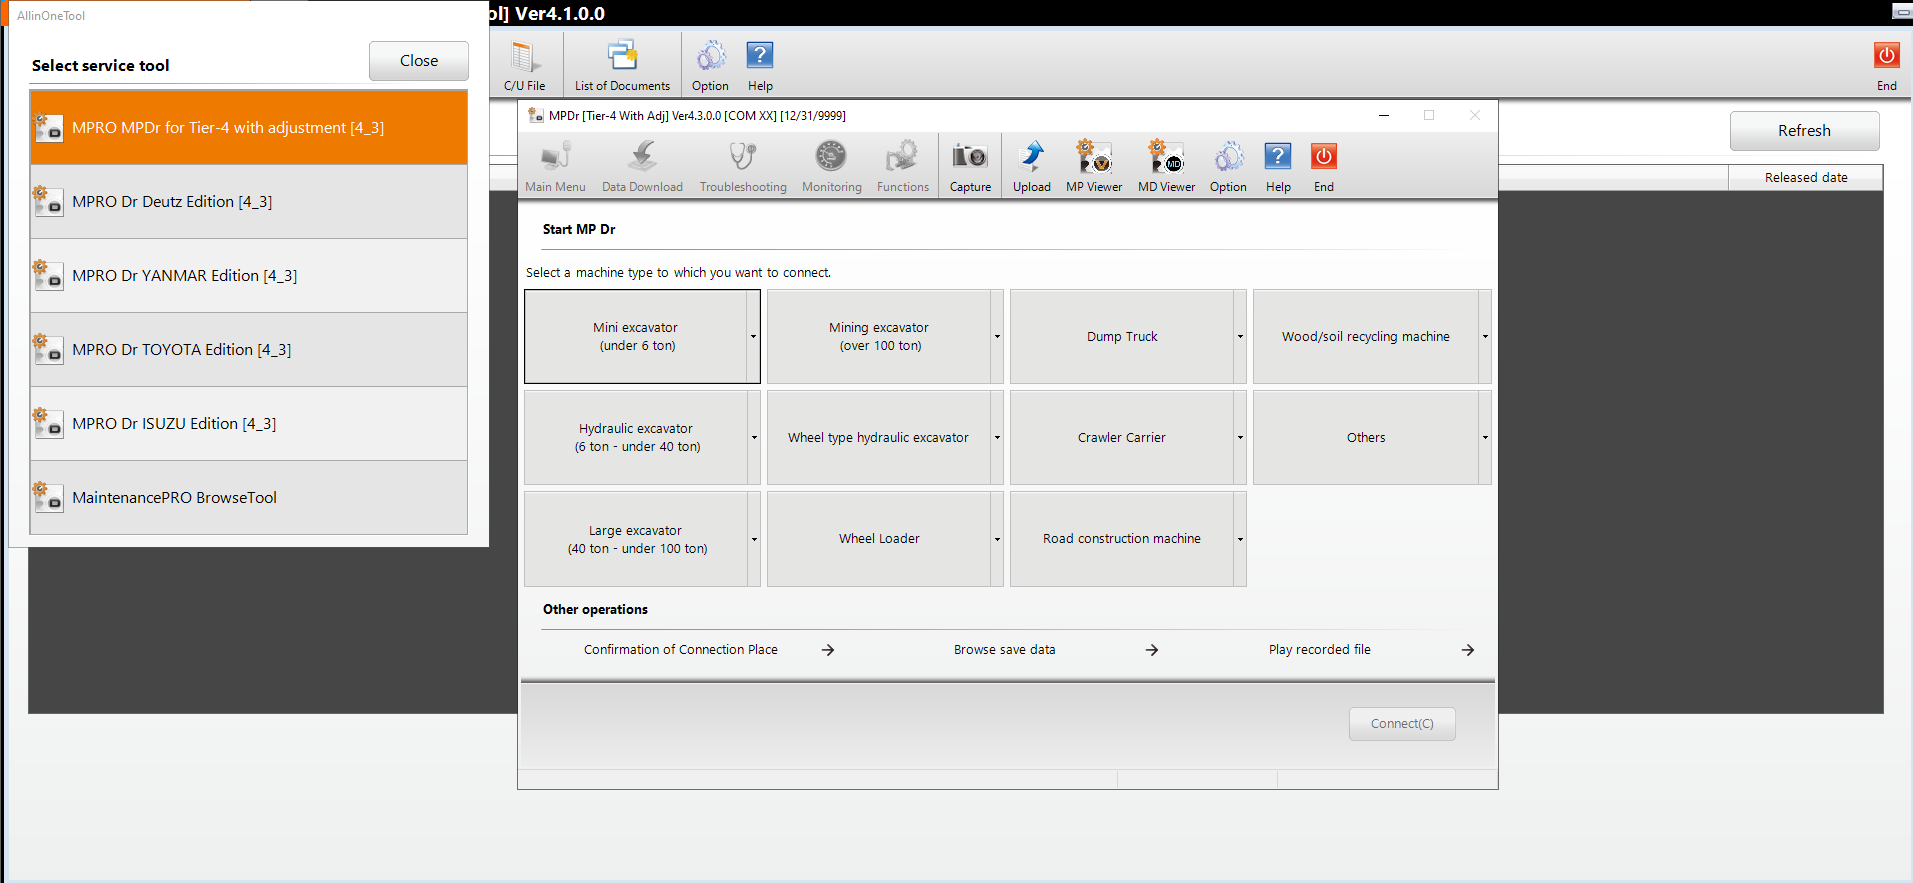Screen dimensions: 1913x883
Task: Select MPRO Dr TOYOTA Edition tool
Action: [x=249, y=349]
